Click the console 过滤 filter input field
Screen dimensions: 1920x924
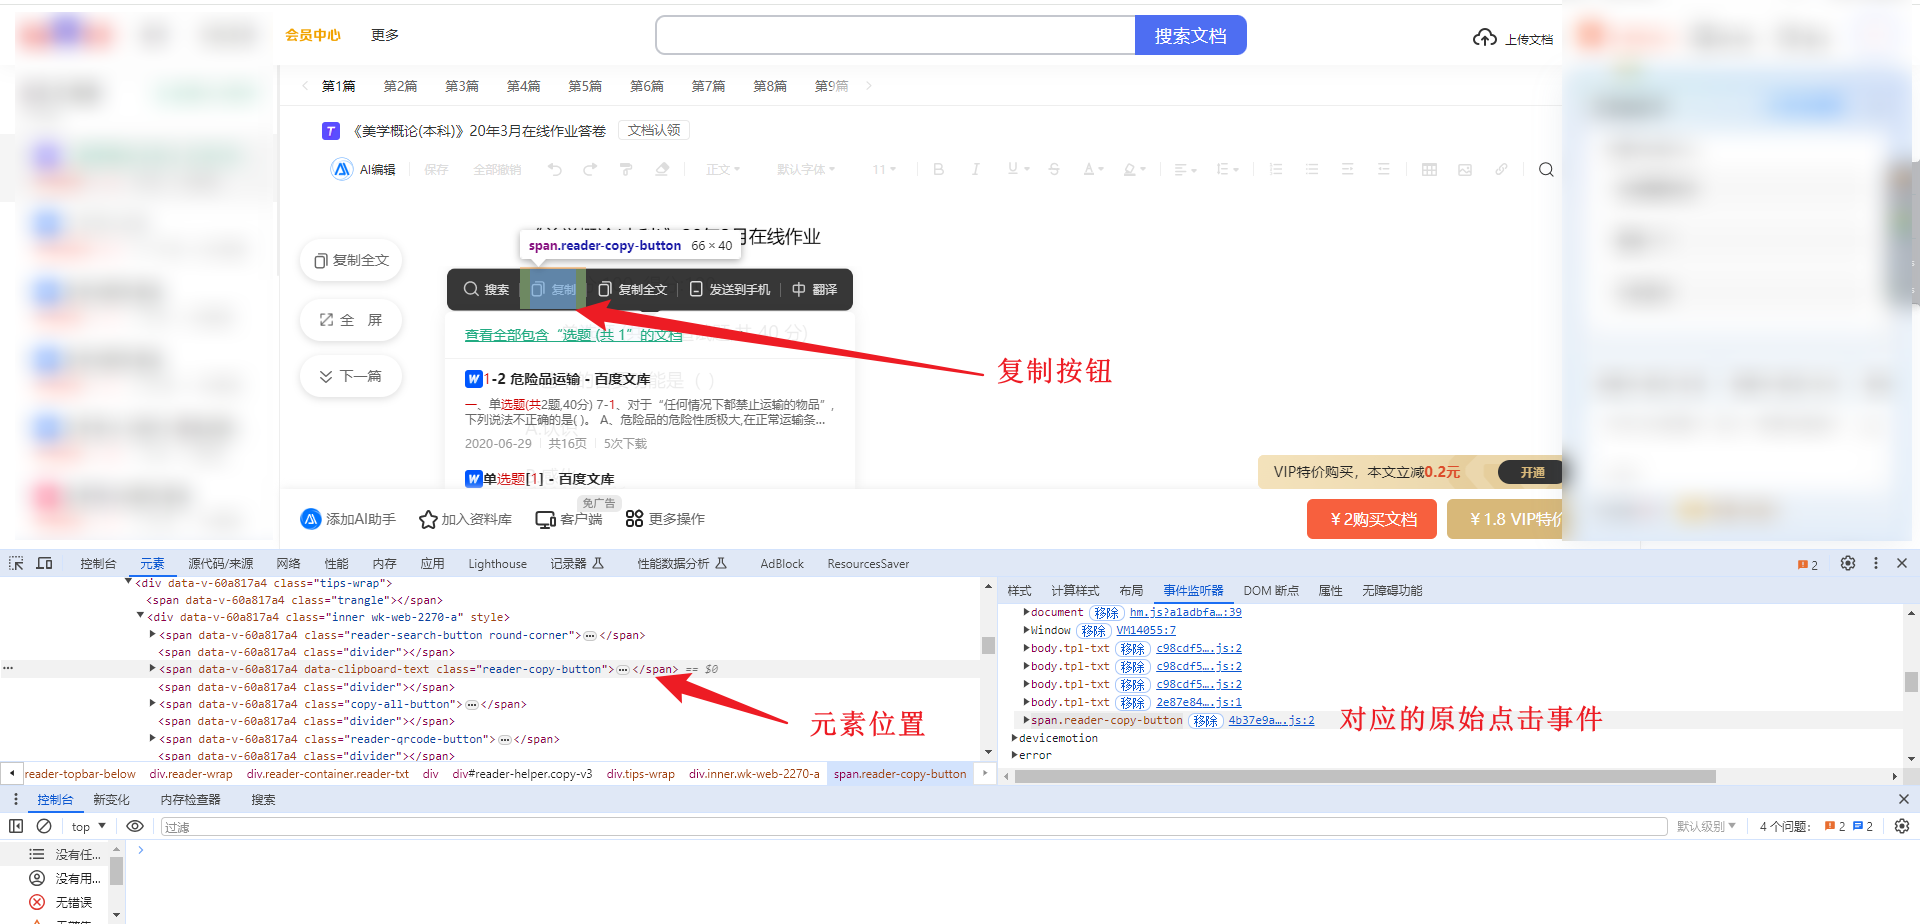[913, 826]
